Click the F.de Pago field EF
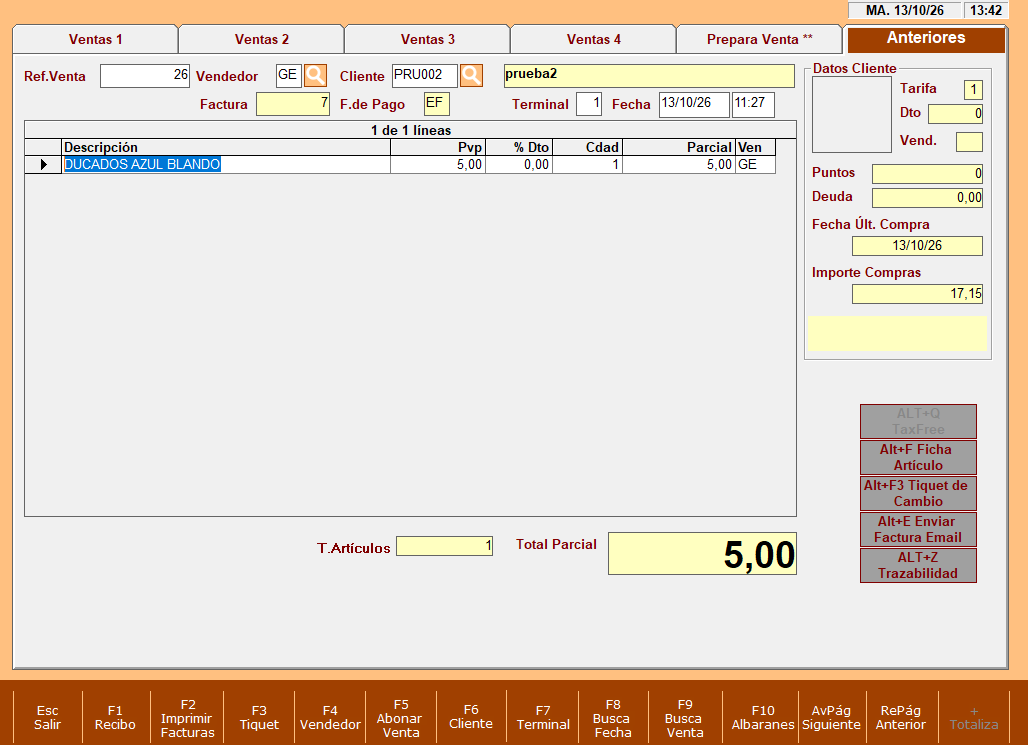Screen dimensions: 1028x745 coord(437,104)
